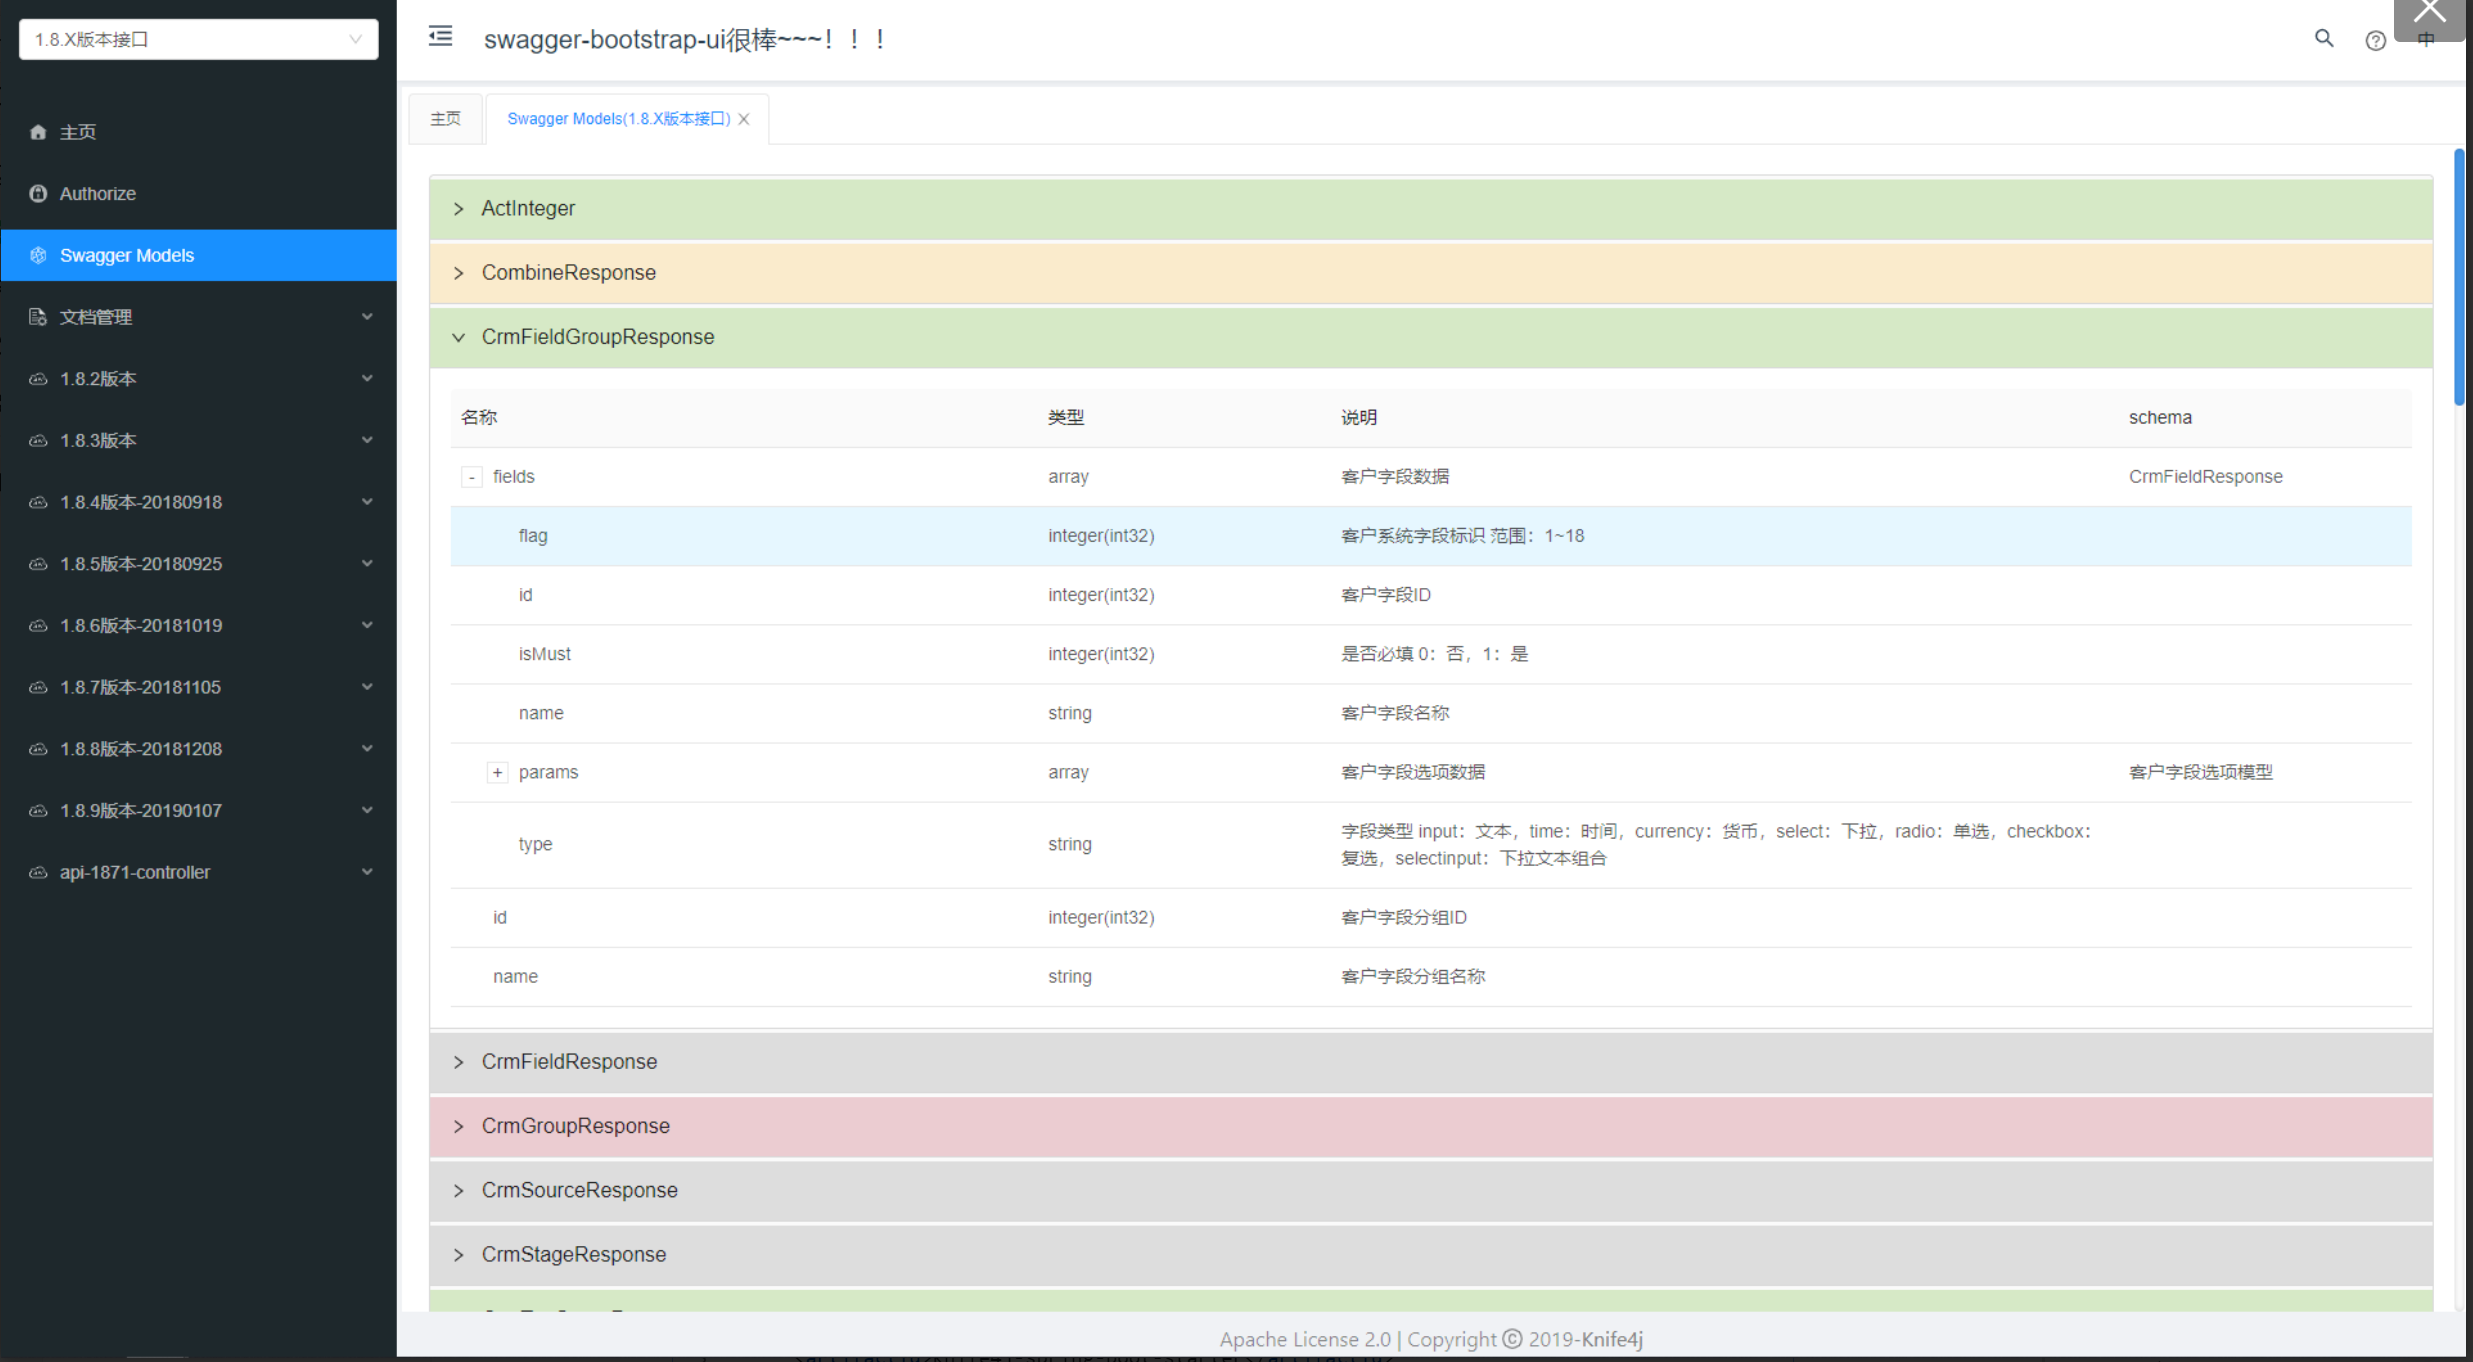Click the 文档管理 document icon
This screenshot has height=1362, width=2473.
[38, 317]
